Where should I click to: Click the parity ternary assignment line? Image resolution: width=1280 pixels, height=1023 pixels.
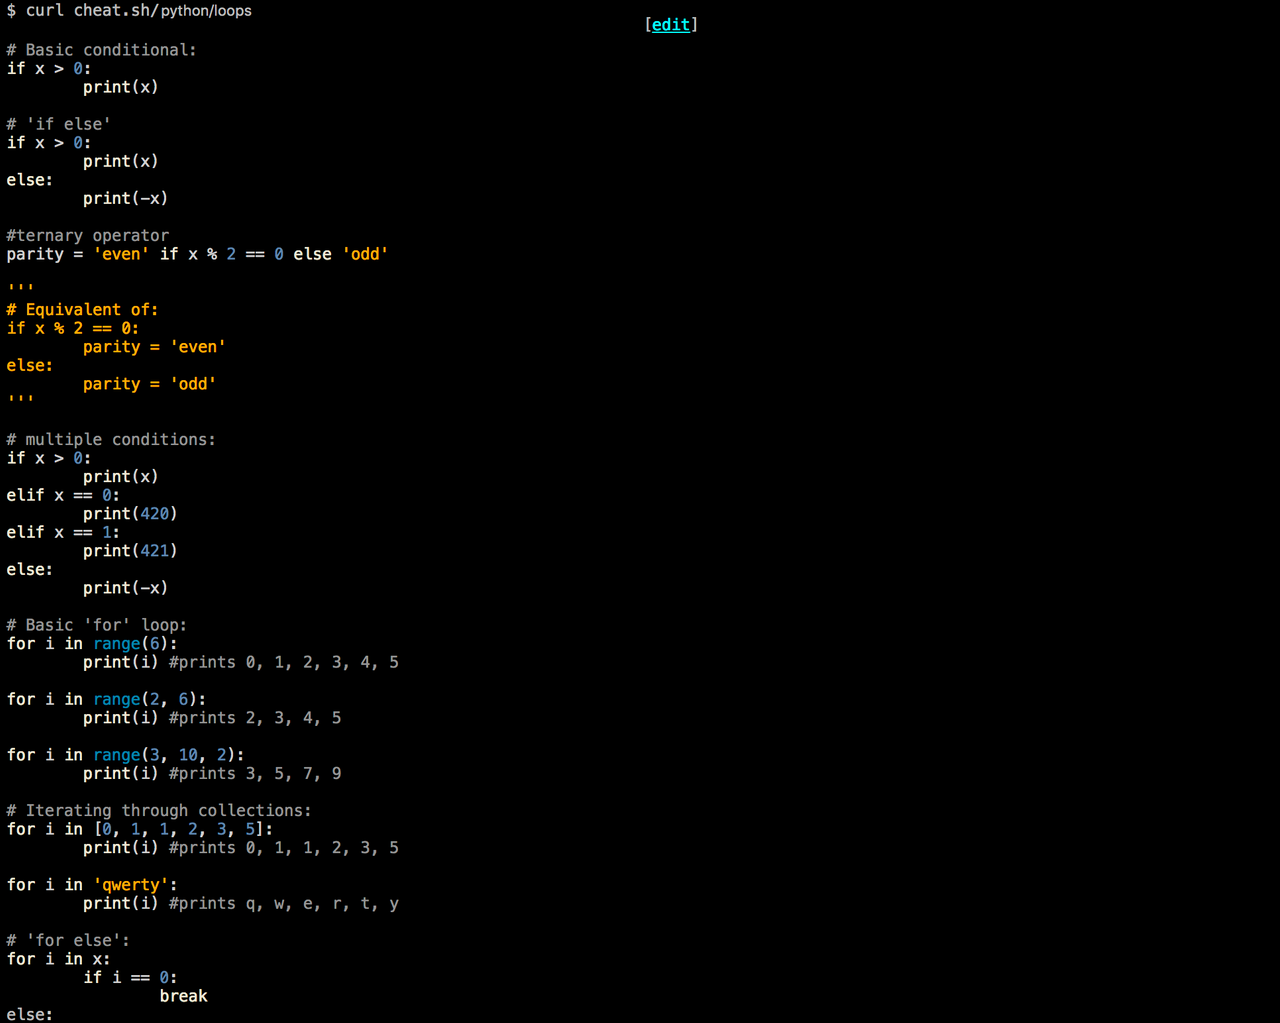pyautogui.click(x=196, y=254)
